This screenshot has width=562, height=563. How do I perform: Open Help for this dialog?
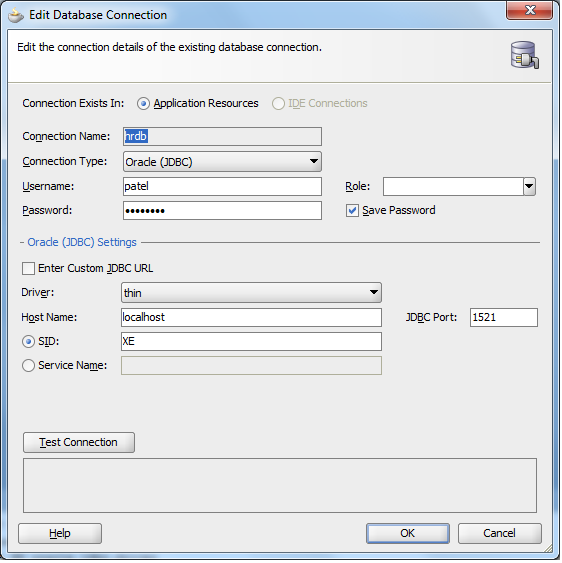point(60,534)
